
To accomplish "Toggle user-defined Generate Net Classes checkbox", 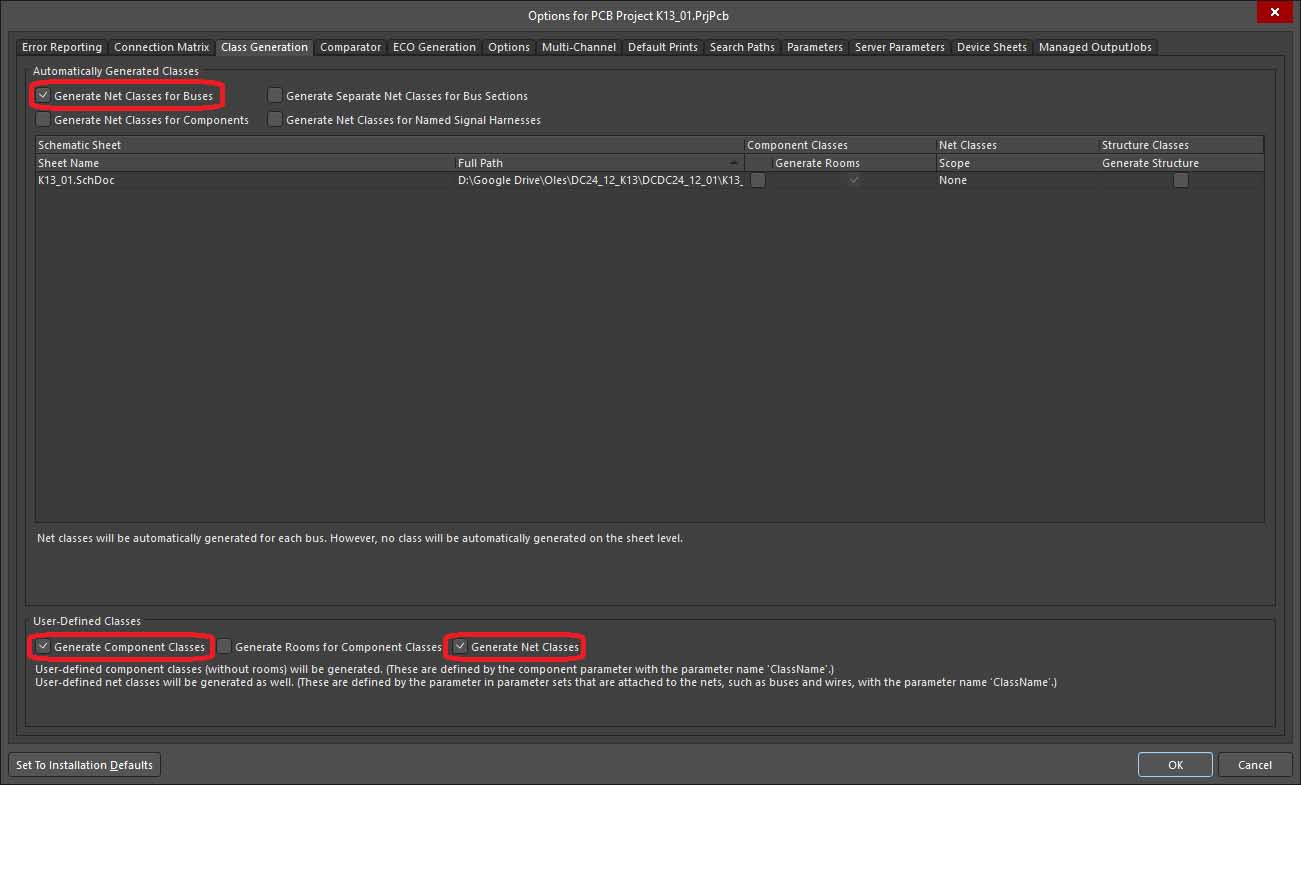I will pos(460,647).
